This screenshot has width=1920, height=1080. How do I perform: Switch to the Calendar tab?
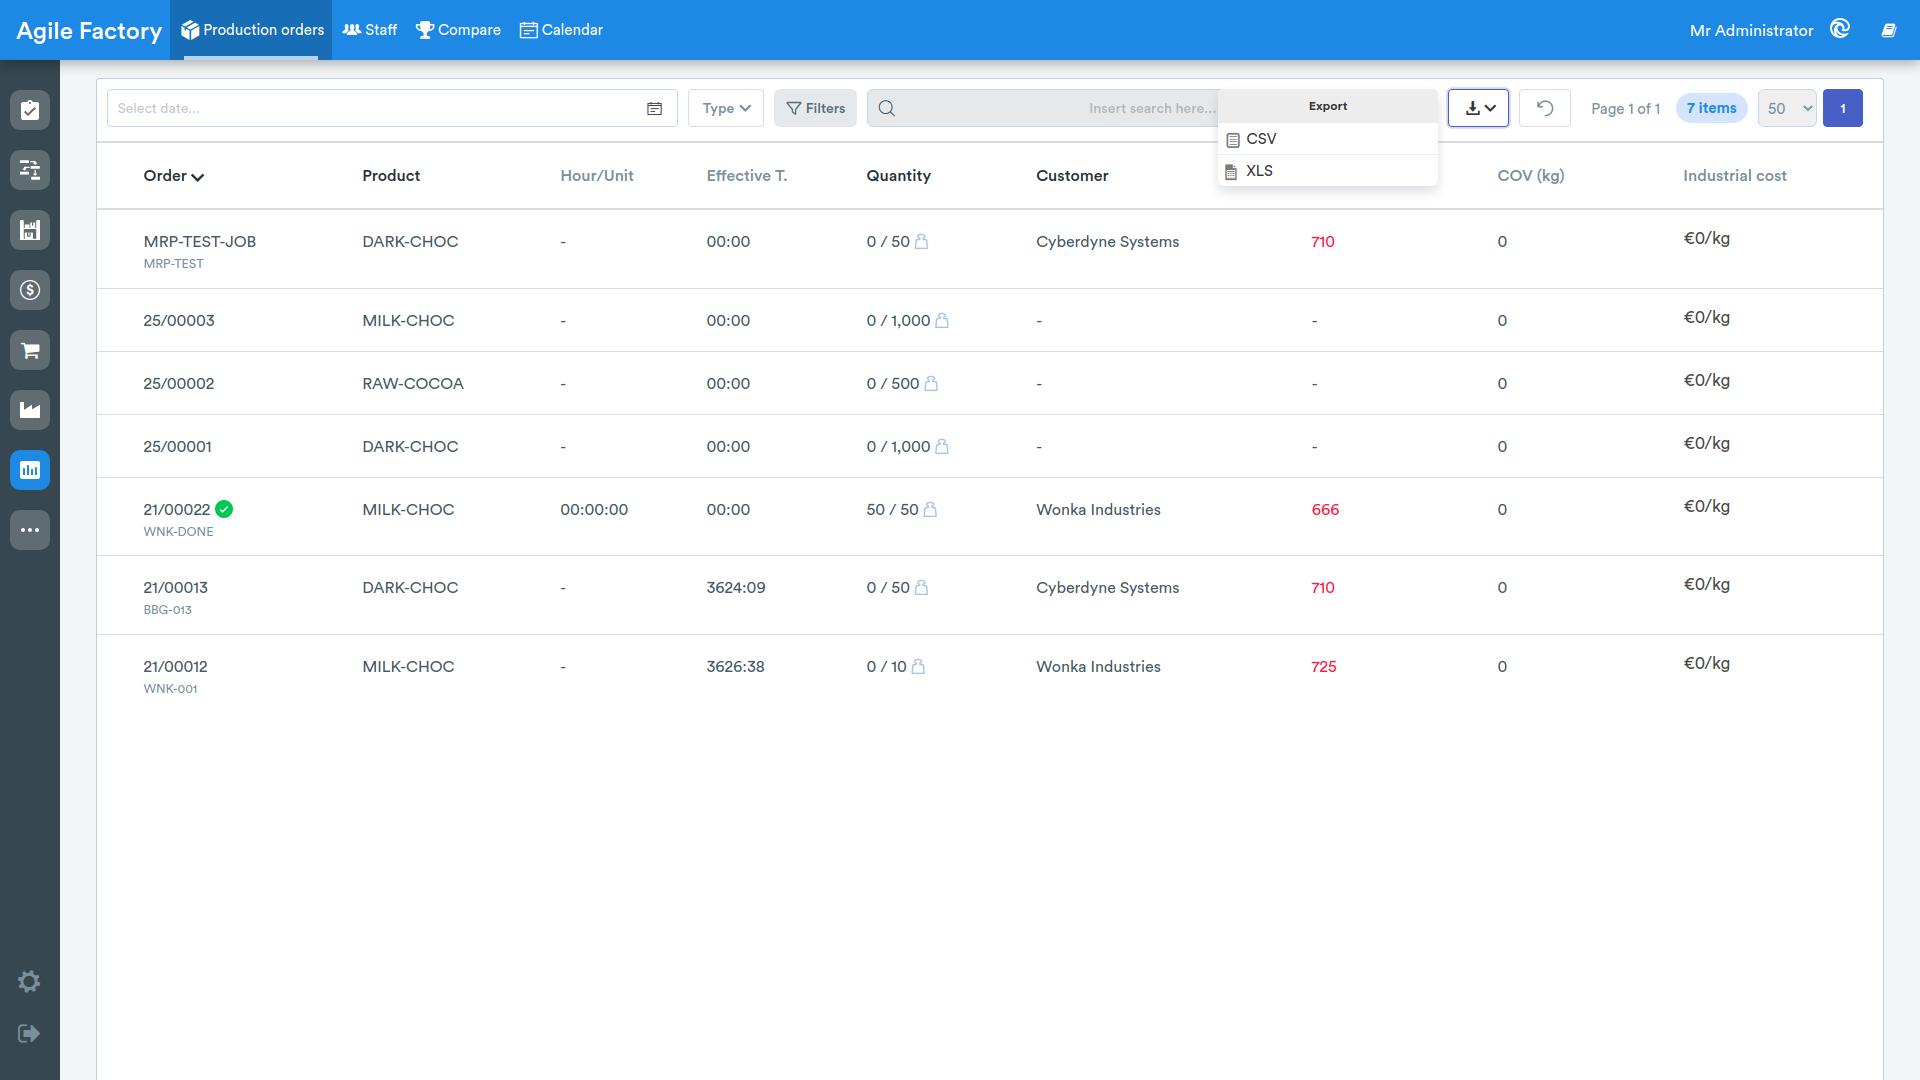pos(561,30)
